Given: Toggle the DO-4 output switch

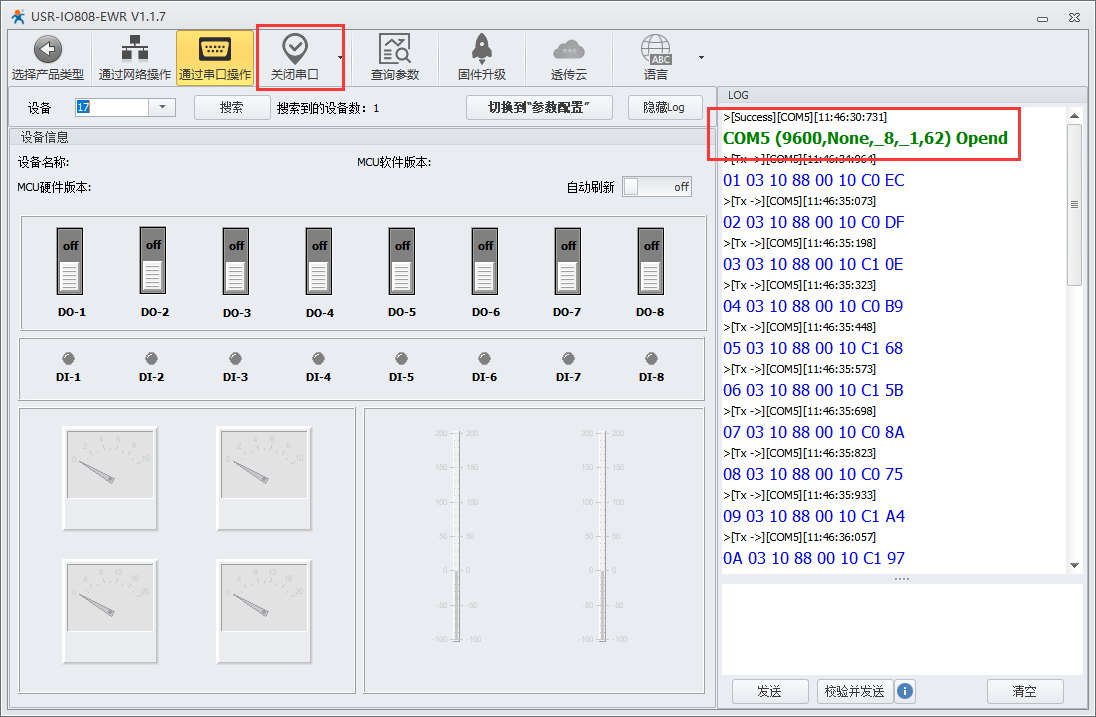Looking at the screenshot, I should [x=319, y=261].
